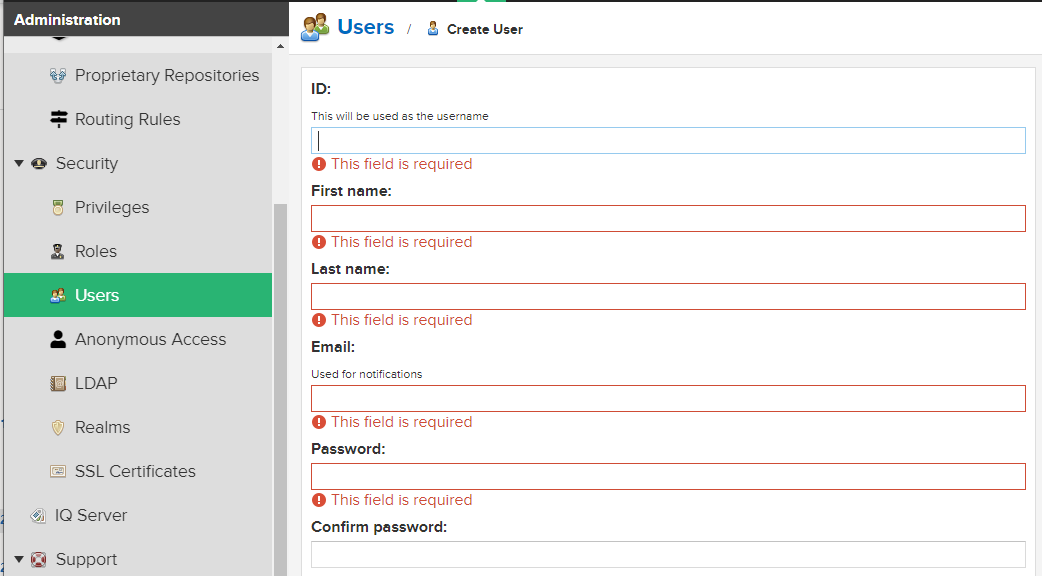This screenshot has width=1042, height=576.
Task: Select the highlighted Users item
Action: pos(138,295)
